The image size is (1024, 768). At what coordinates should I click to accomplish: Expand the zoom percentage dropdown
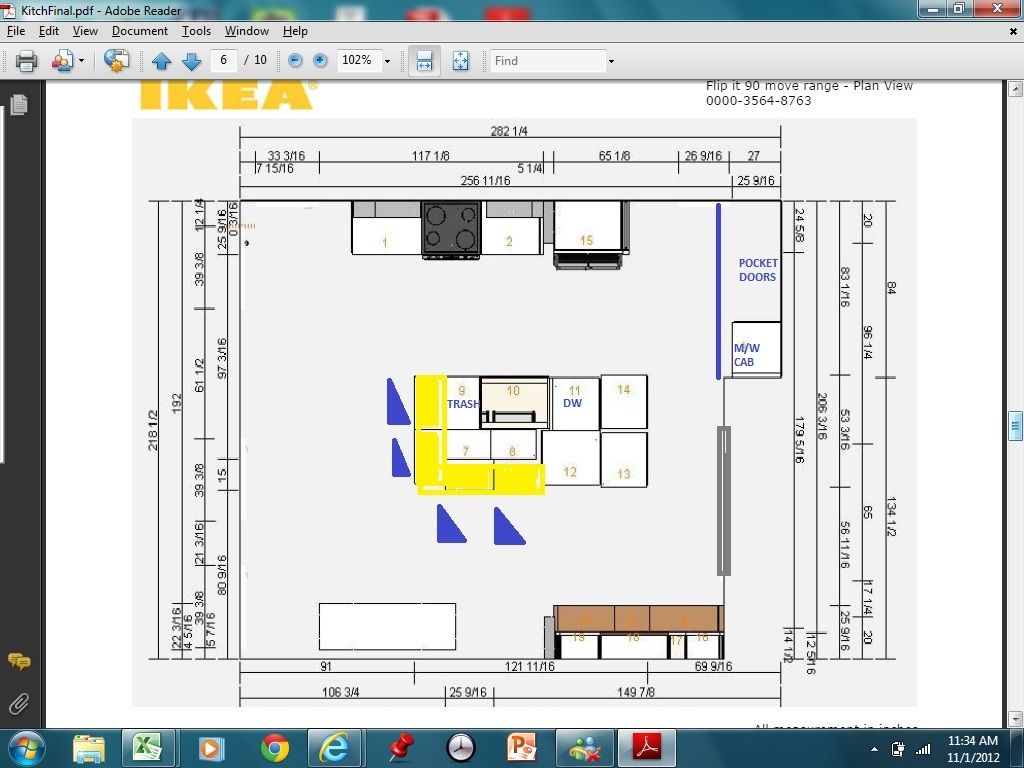click(x=387, y=61)
